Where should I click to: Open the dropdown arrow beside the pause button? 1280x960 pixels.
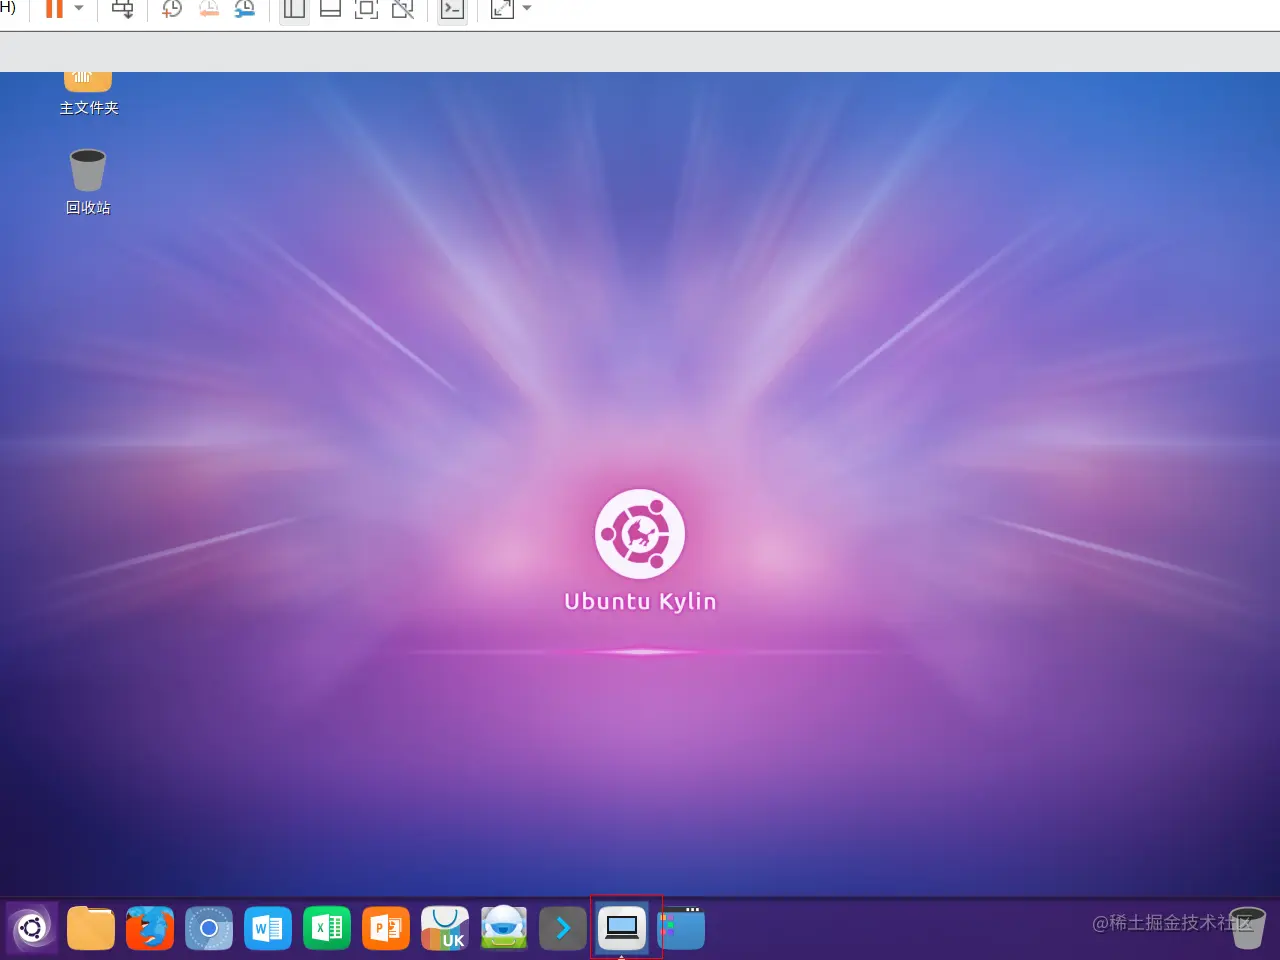(79, 9)
